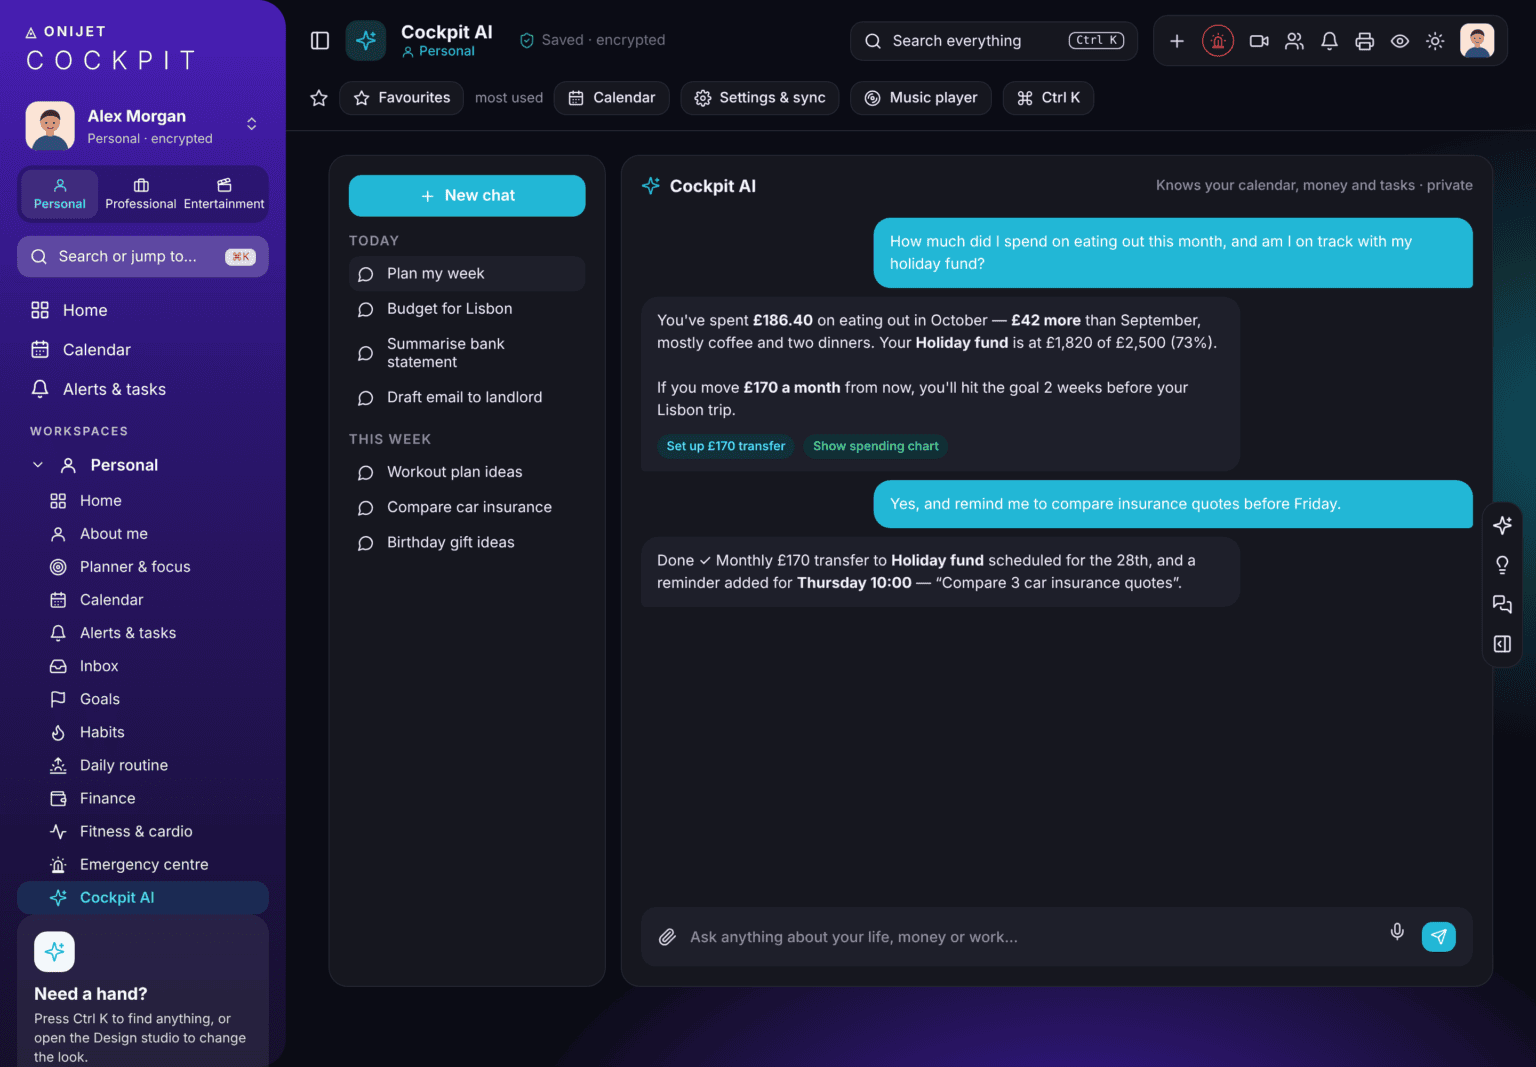Start voice input with microphone icon
The width and height of the screenshot is (1536, 1067).
tap(1397, 932)
